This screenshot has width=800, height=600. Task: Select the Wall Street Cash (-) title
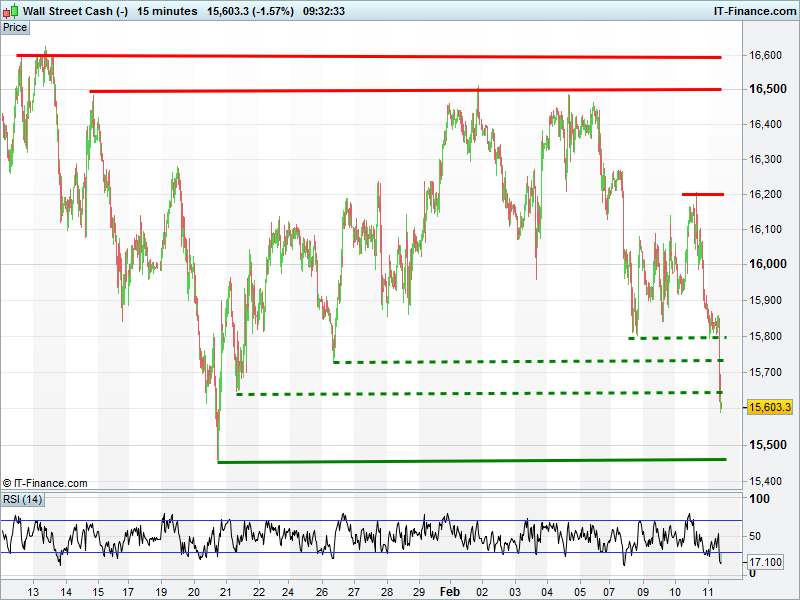click(x=76, y=11)
